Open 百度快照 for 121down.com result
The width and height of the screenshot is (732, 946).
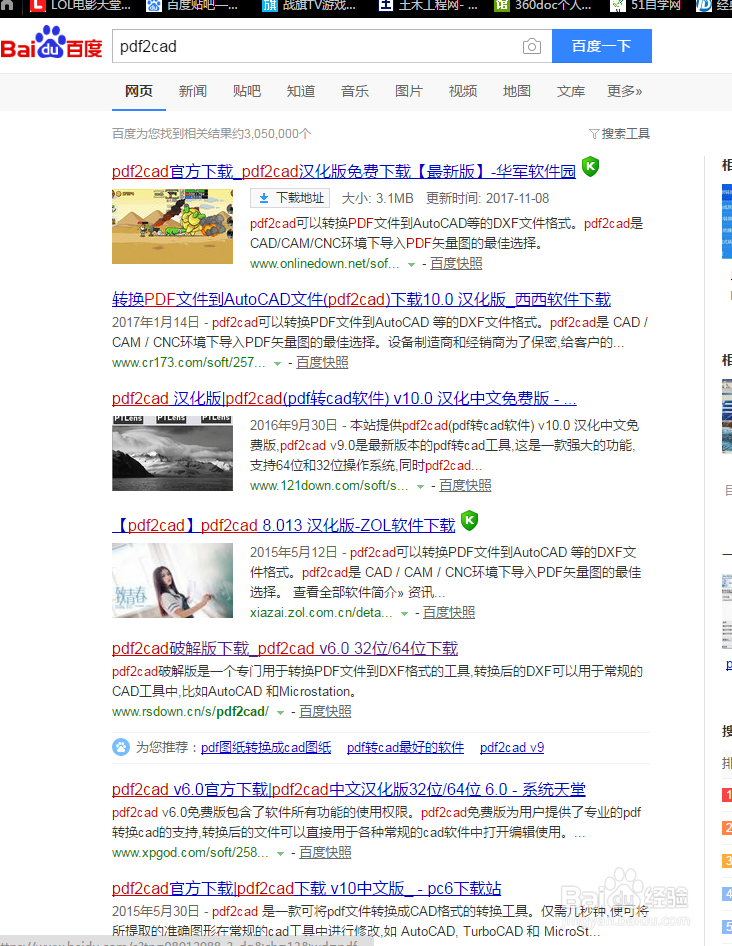pos(465,486)
